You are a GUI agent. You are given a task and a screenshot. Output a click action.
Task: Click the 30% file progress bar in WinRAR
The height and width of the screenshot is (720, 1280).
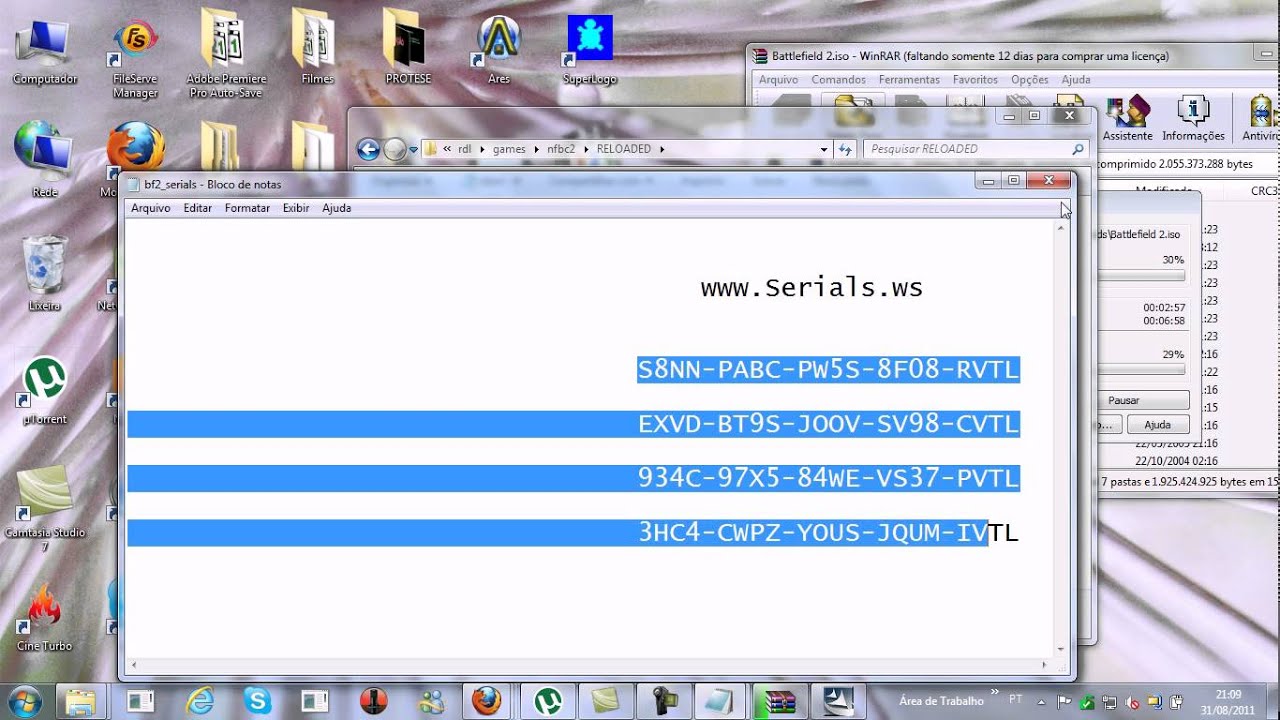(x=1141, y=275)
